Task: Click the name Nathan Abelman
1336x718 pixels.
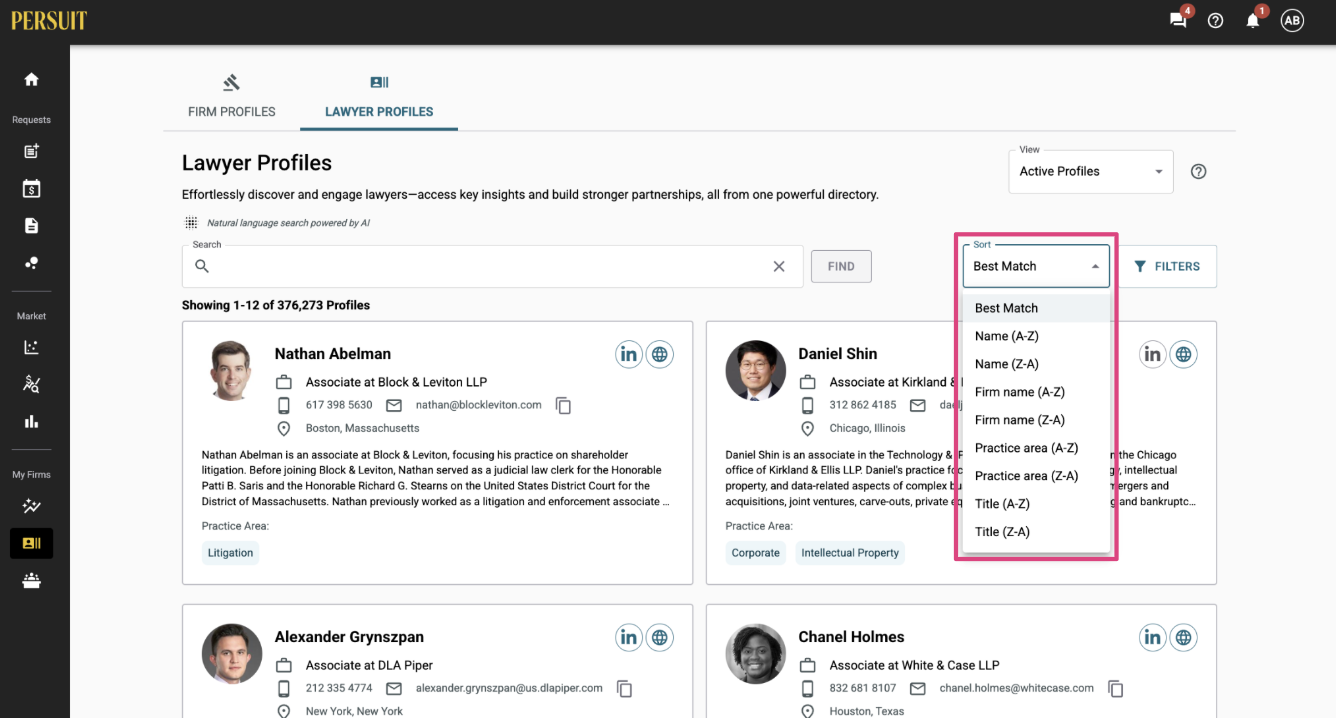Action: click(333, 354)
